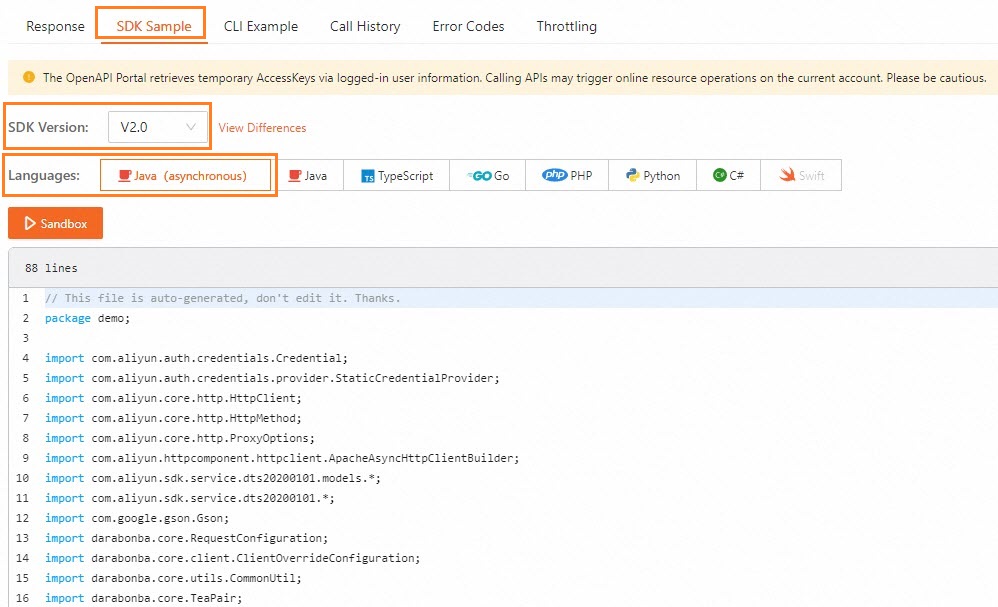Viewport: 998px width, 607px height.
Task: Click the TeaPair import line
Action: coord(143,598)
